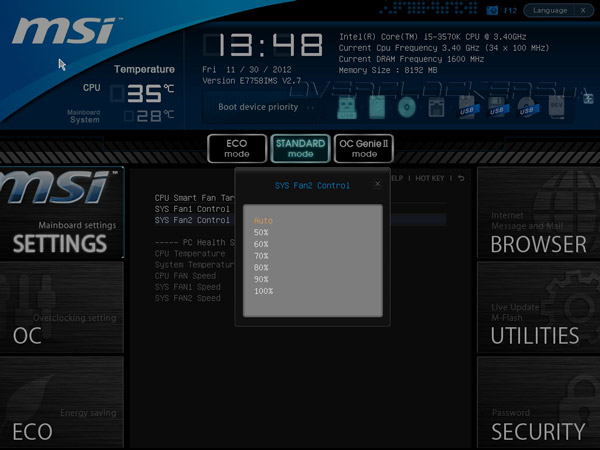Click the HOT KEY link

[430, 178]
